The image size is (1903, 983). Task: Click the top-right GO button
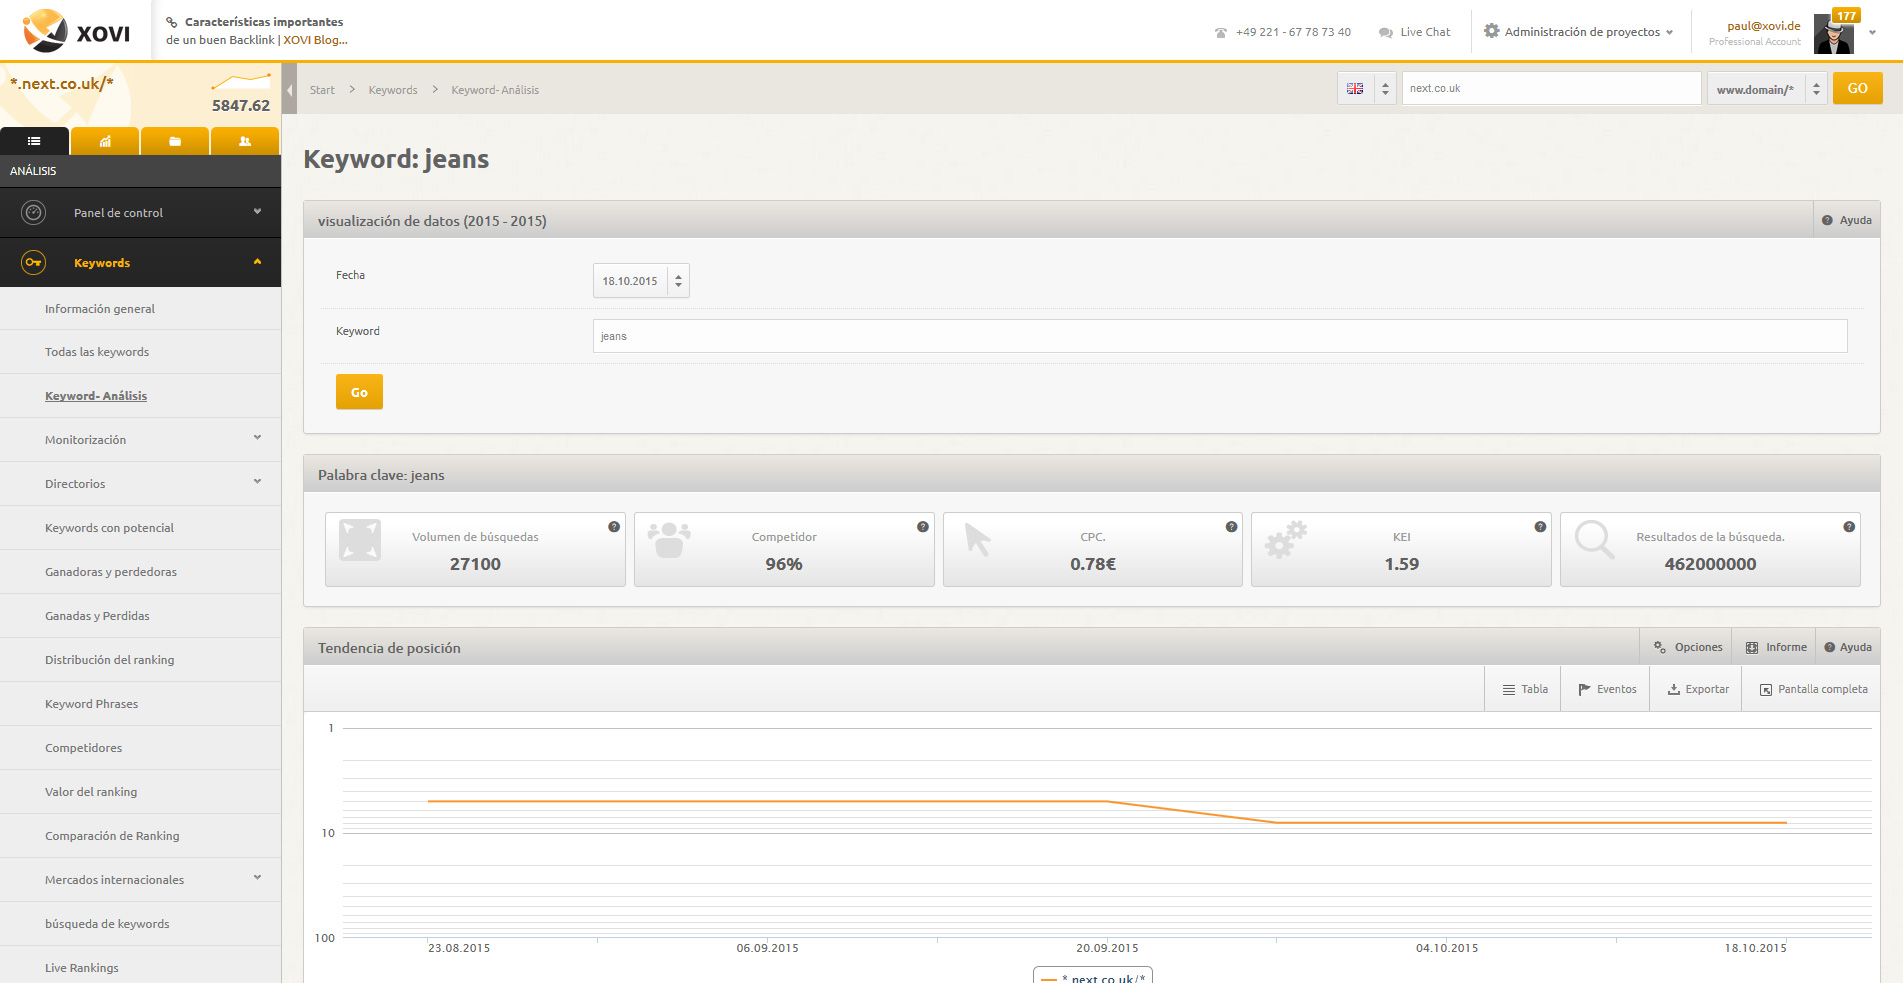pos(1857,88)
